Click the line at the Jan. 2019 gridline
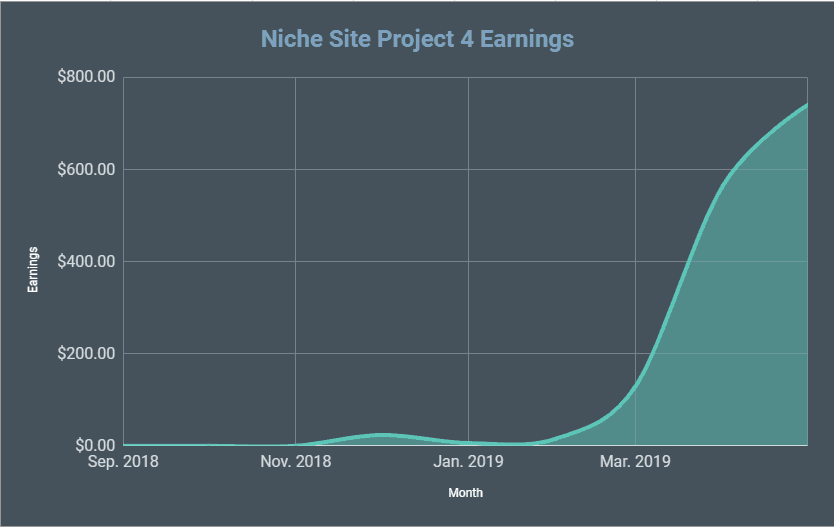Image resolution: width=834 pixels, height=527 pixels. [x=468, y=442]
